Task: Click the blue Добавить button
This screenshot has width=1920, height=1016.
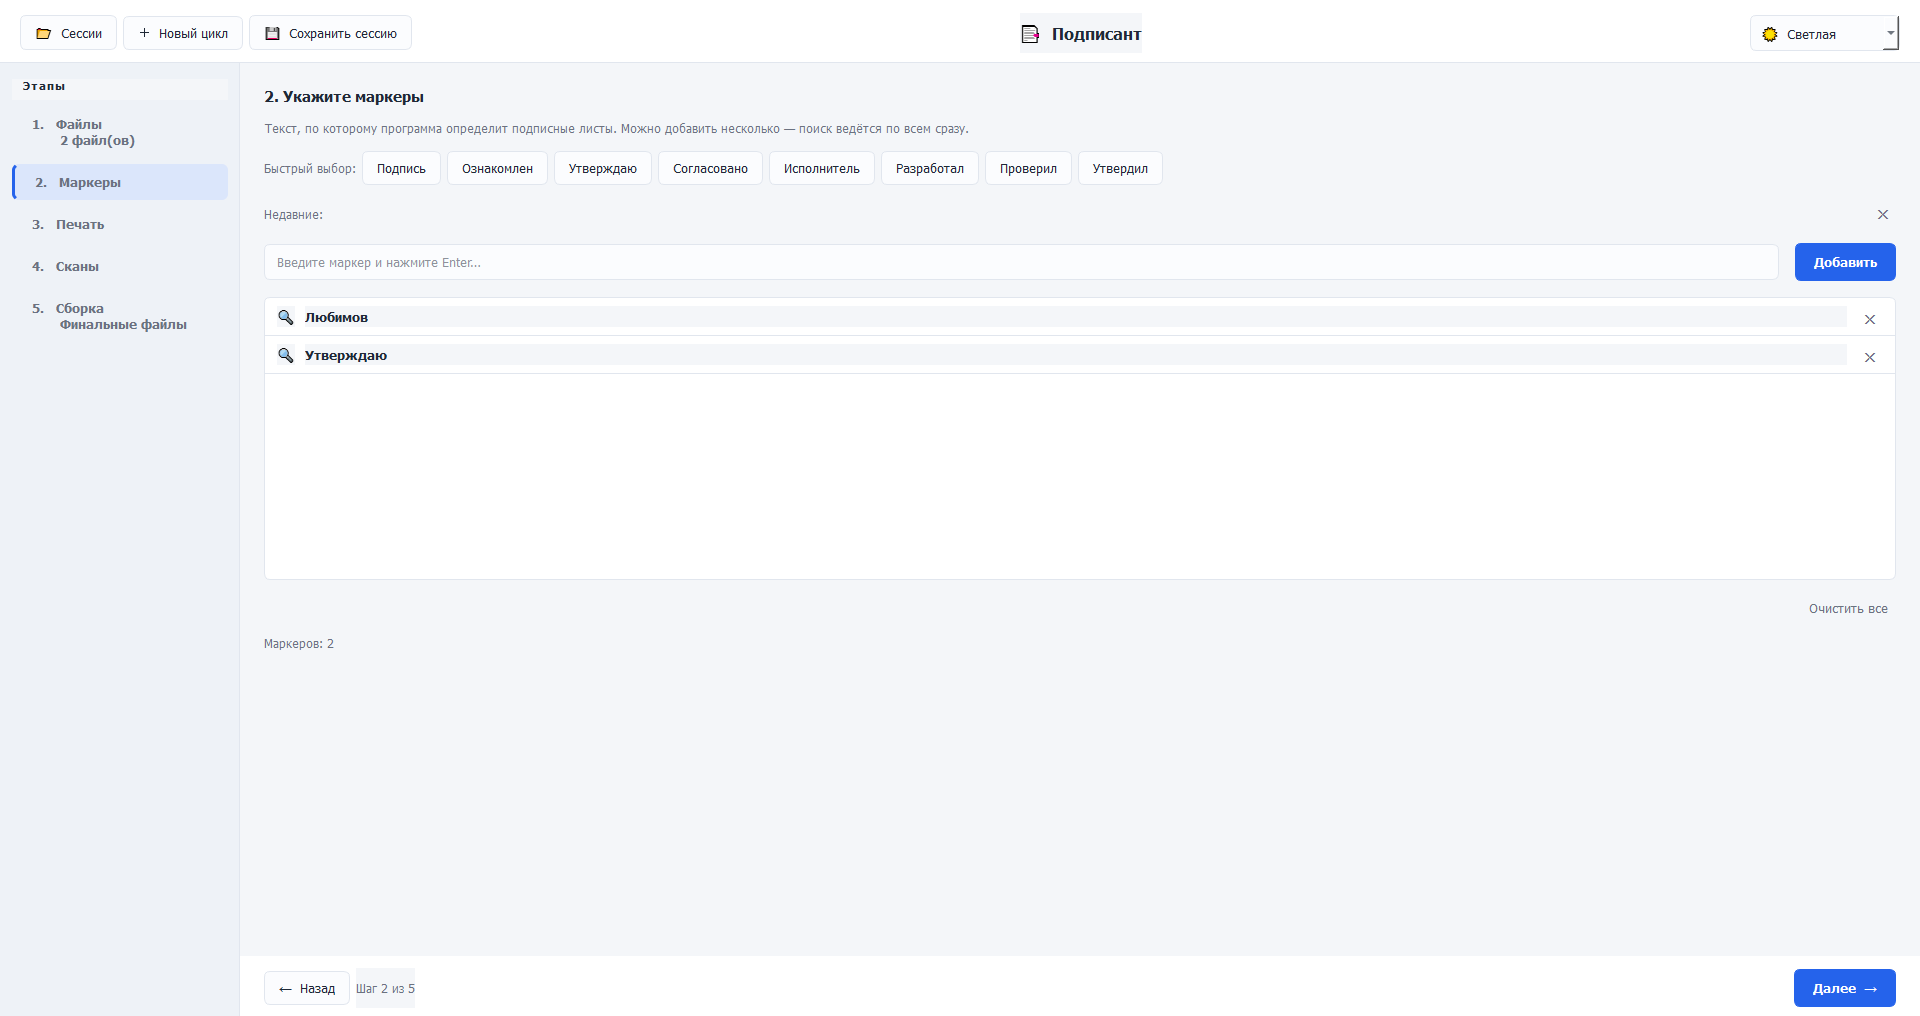Action: pyautogui.click(x=1845, y=262)
